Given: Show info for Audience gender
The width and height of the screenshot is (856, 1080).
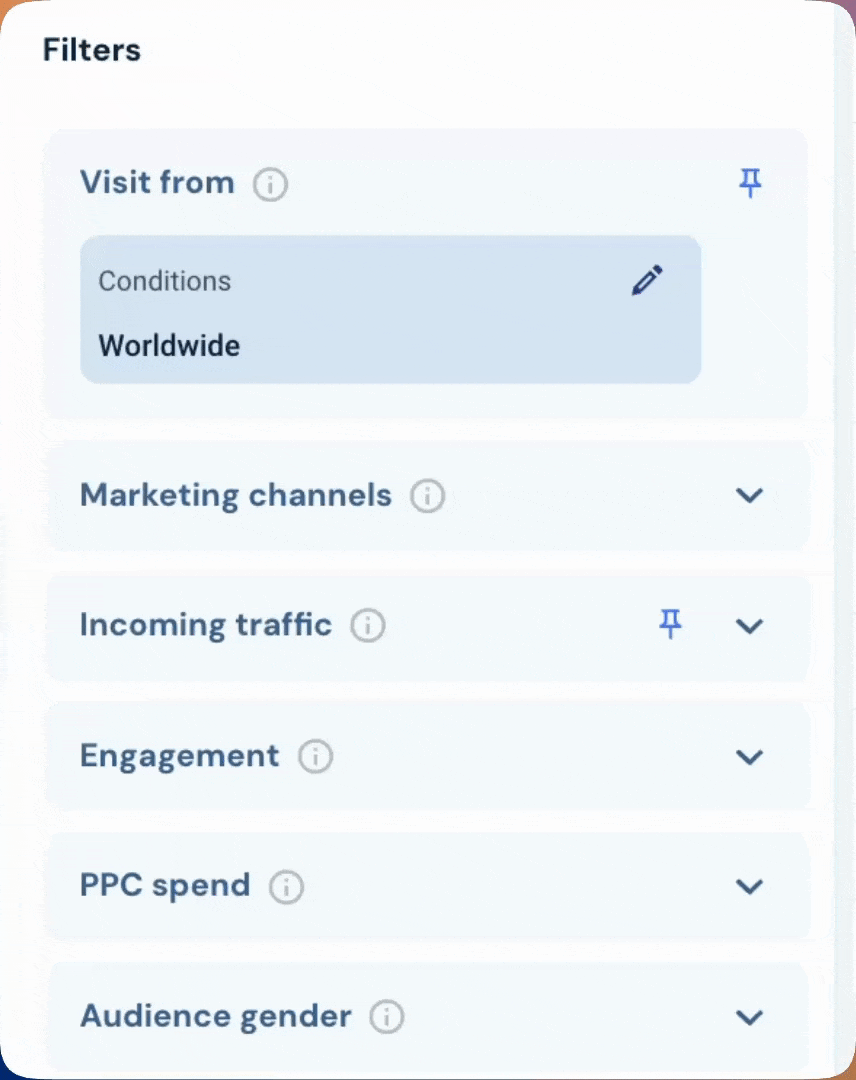Looking at the screenshot, I should click(386, 1017).
